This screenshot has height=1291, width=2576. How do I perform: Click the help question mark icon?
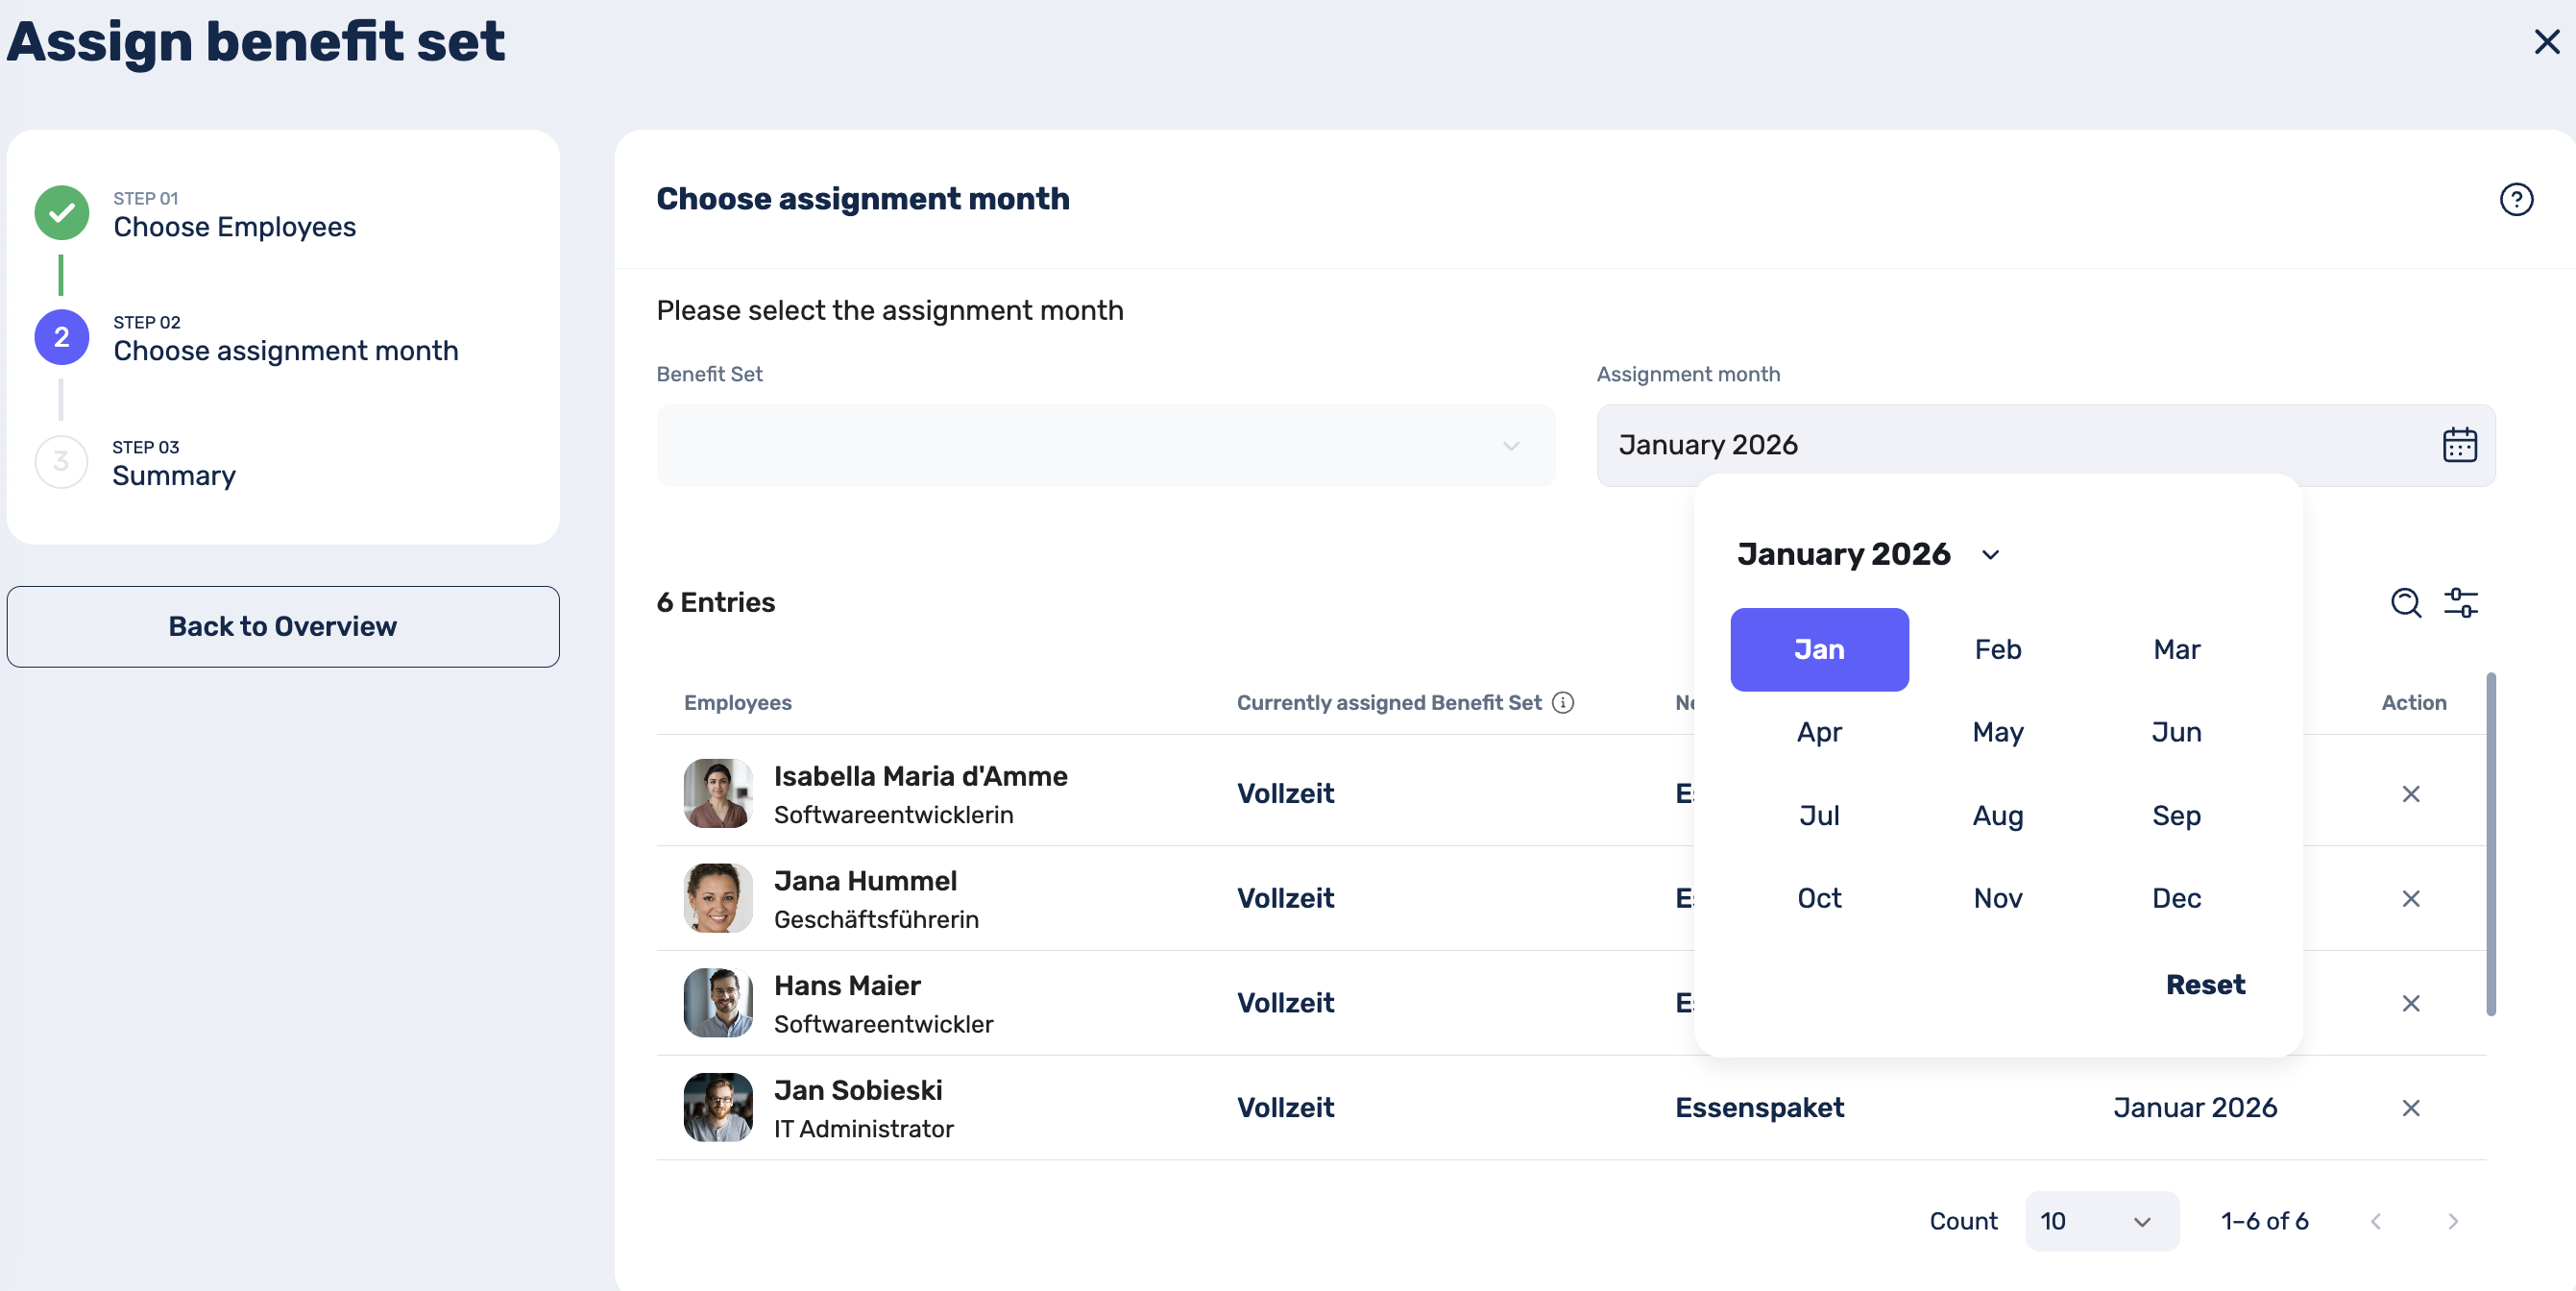coord(2515,199)
